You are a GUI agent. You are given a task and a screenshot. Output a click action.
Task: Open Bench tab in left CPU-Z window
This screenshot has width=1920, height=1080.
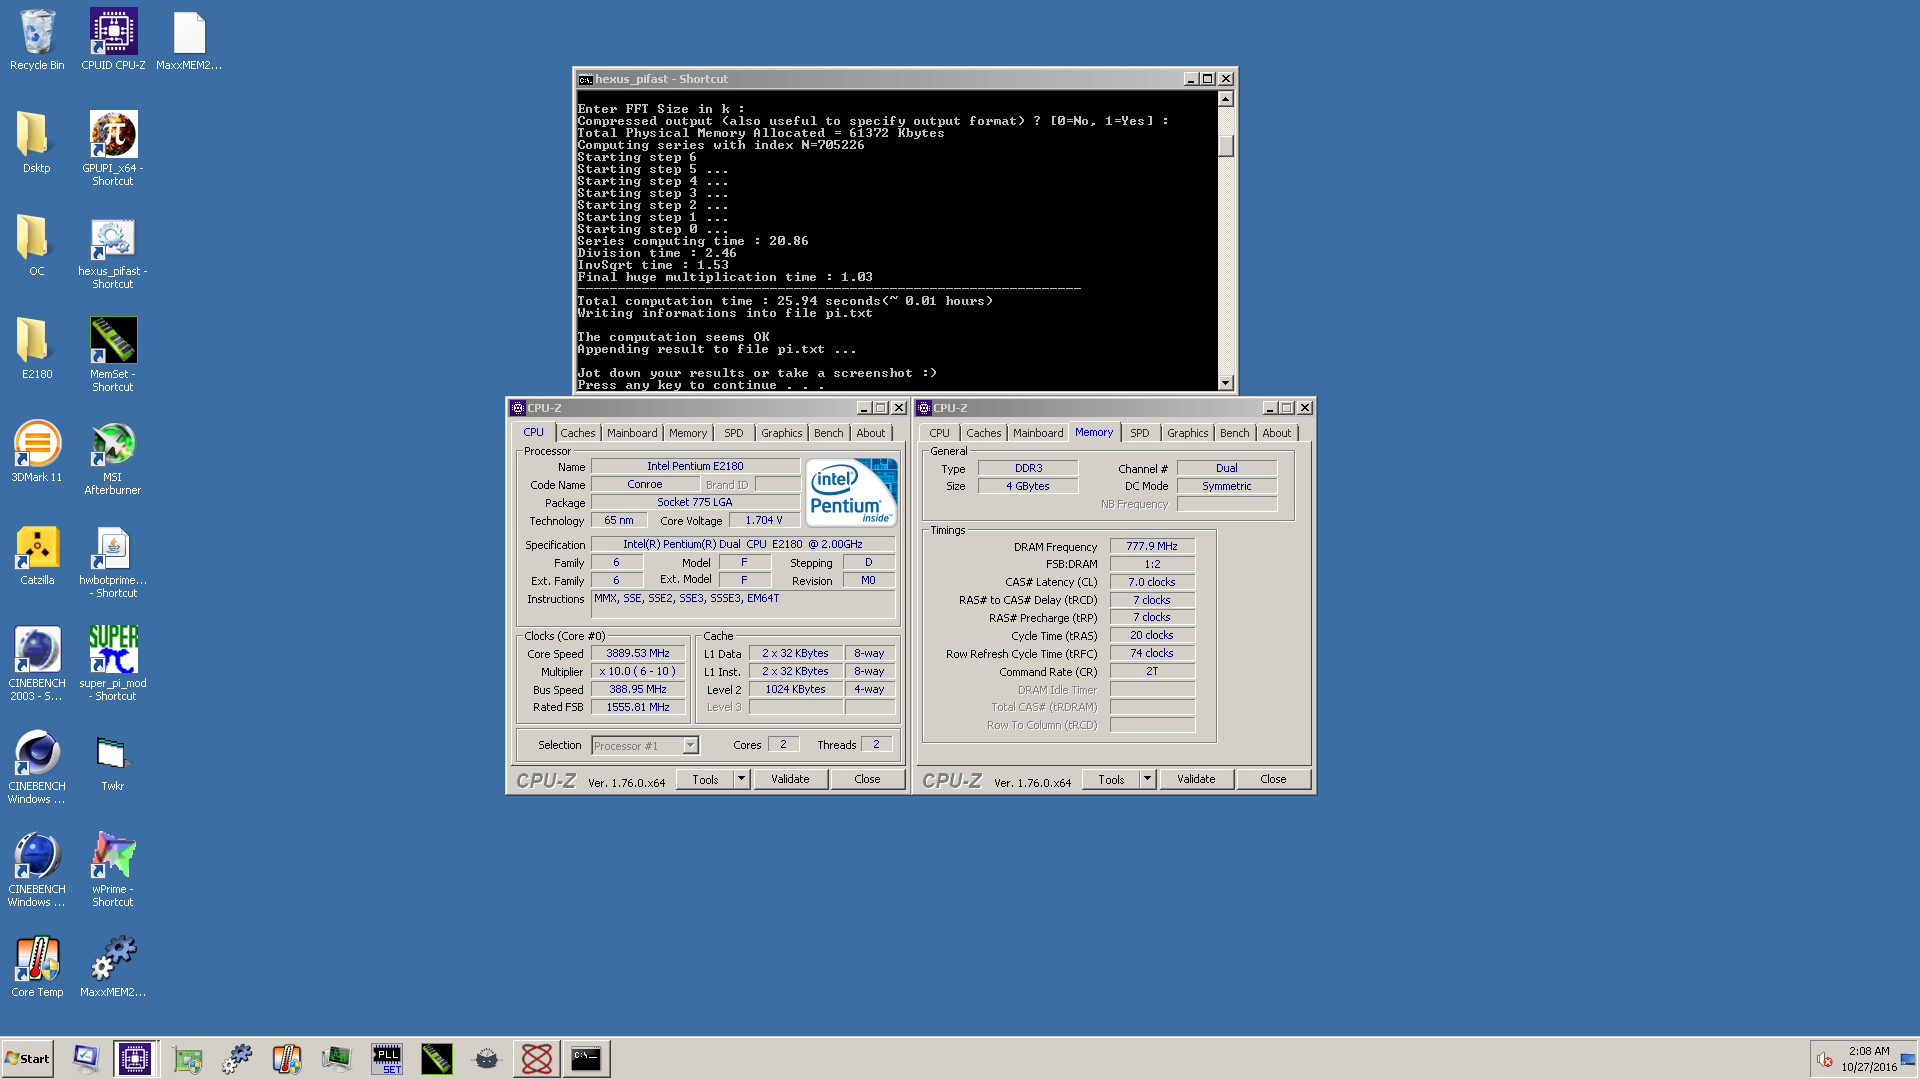pos(828,433)
